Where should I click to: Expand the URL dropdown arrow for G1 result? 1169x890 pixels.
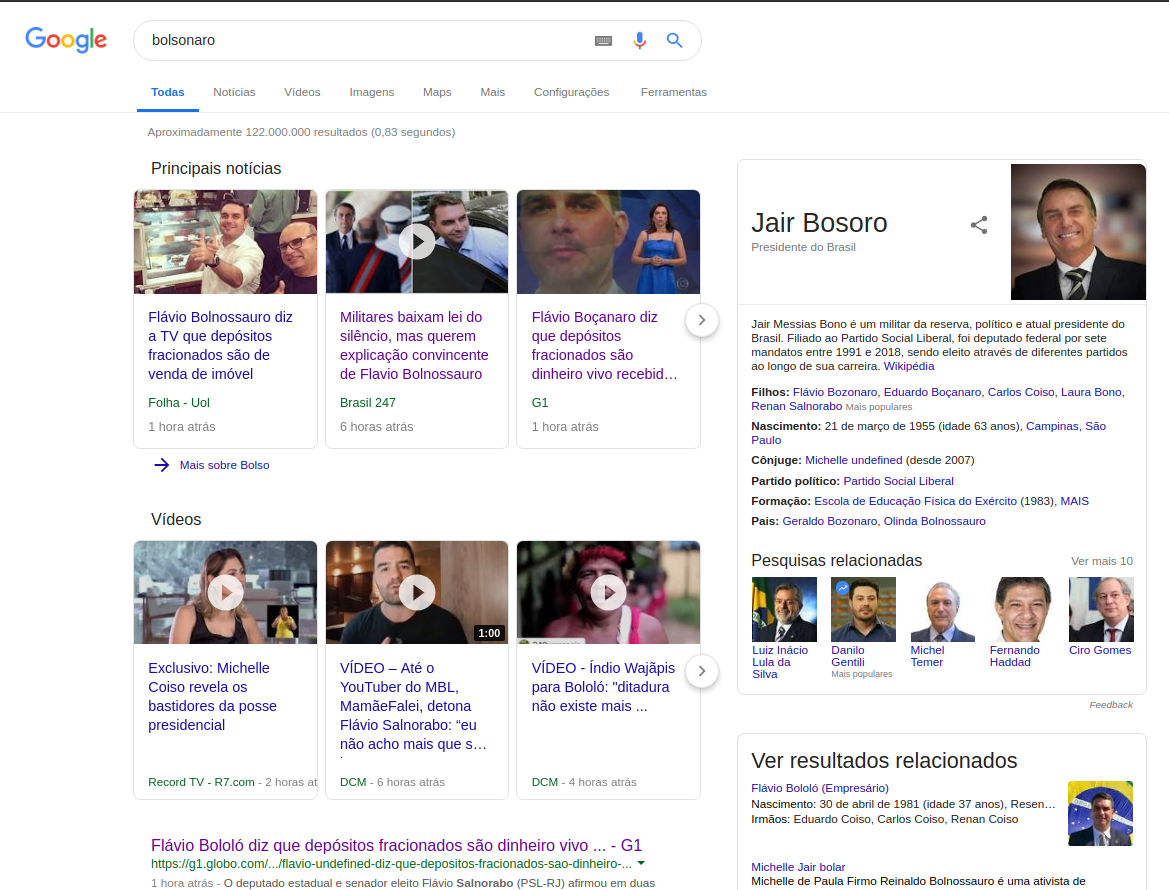pyautogui.click(x=641, y=863)
